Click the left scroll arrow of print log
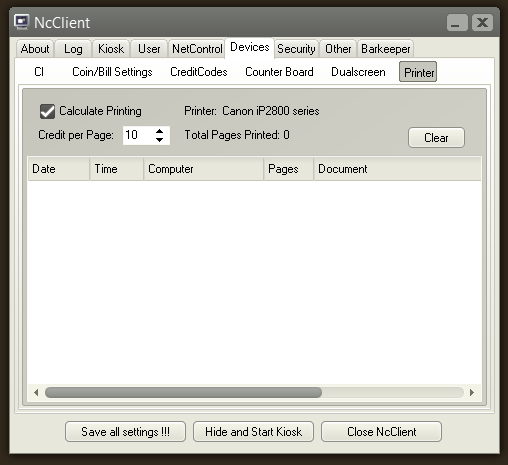The height and width of the screenshot is (465, 508). point(36,392)
